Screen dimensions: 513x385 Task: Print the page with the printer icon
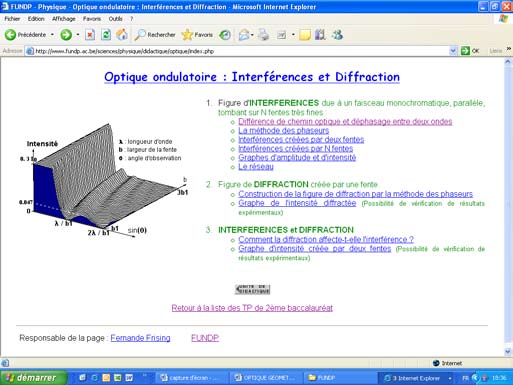tap(263, 35)
